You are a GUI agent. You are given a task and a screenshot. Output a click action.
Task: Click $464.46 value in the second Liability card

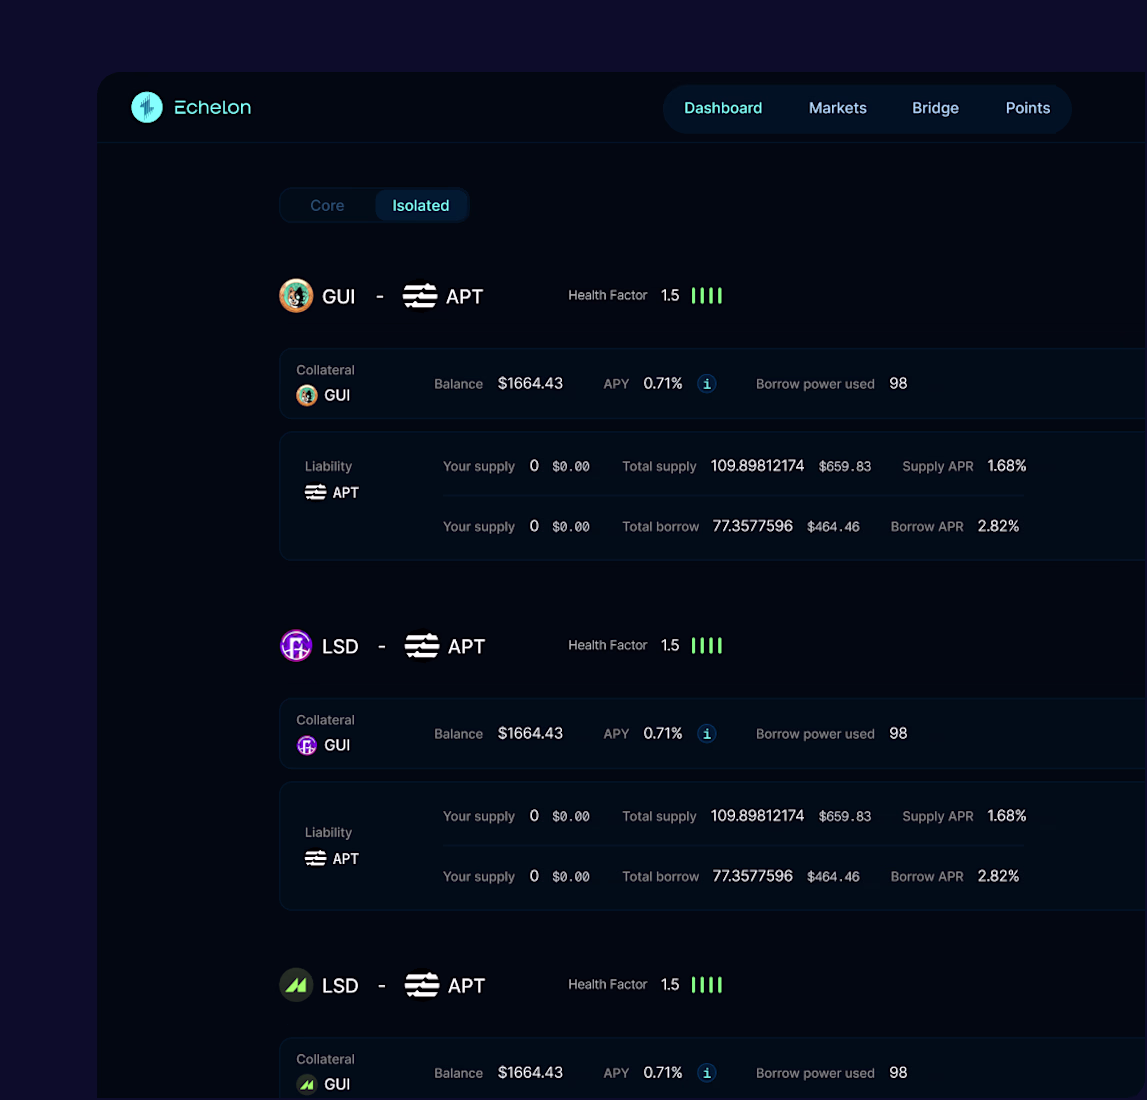[x=833, y=876]
